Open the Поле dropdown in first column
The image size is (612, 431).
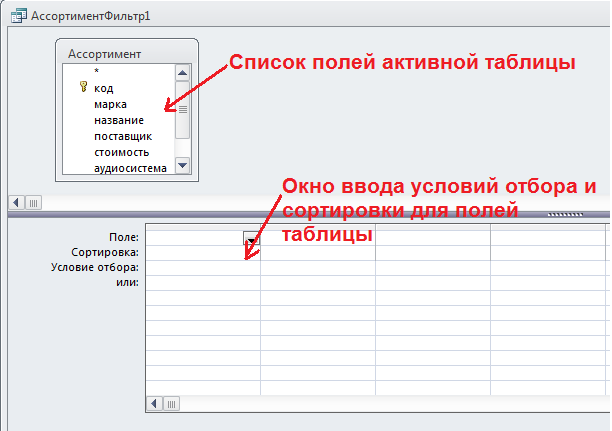tap(251, 238)
